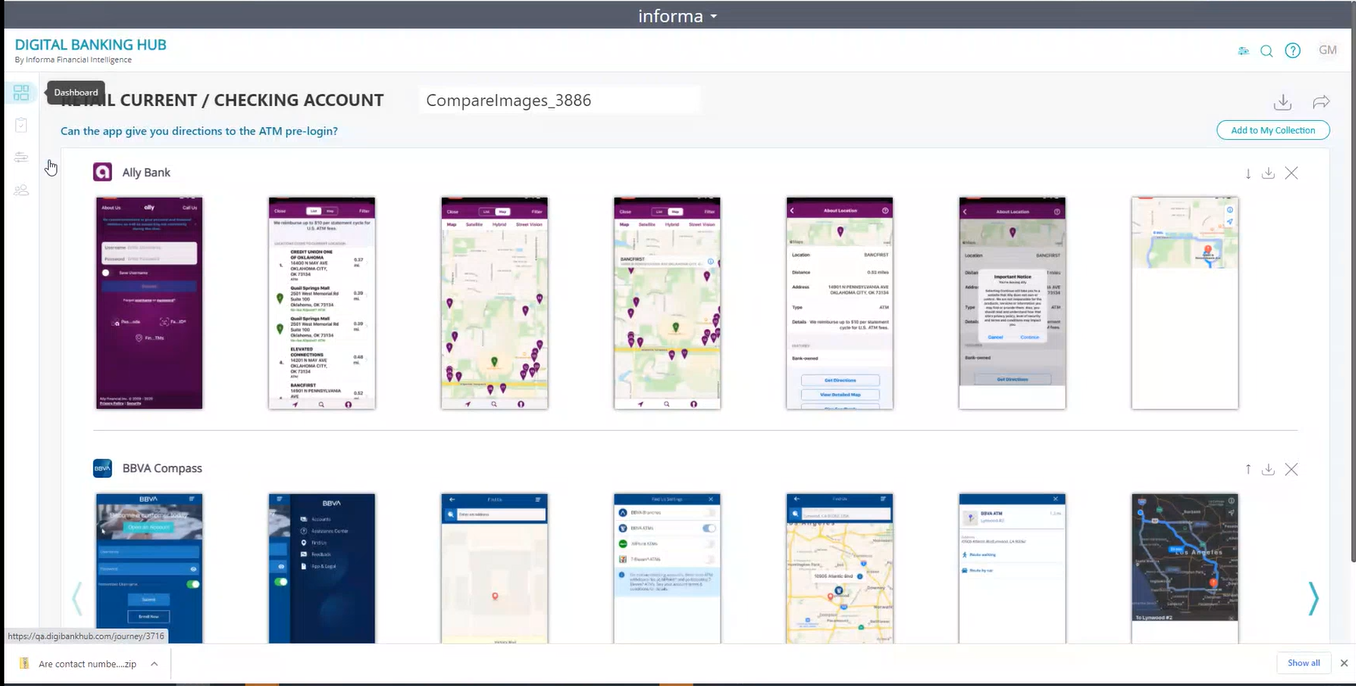Open the compare sliders sidebar icon
Screen dimensions: 1356x686
(x=21, y=157)
